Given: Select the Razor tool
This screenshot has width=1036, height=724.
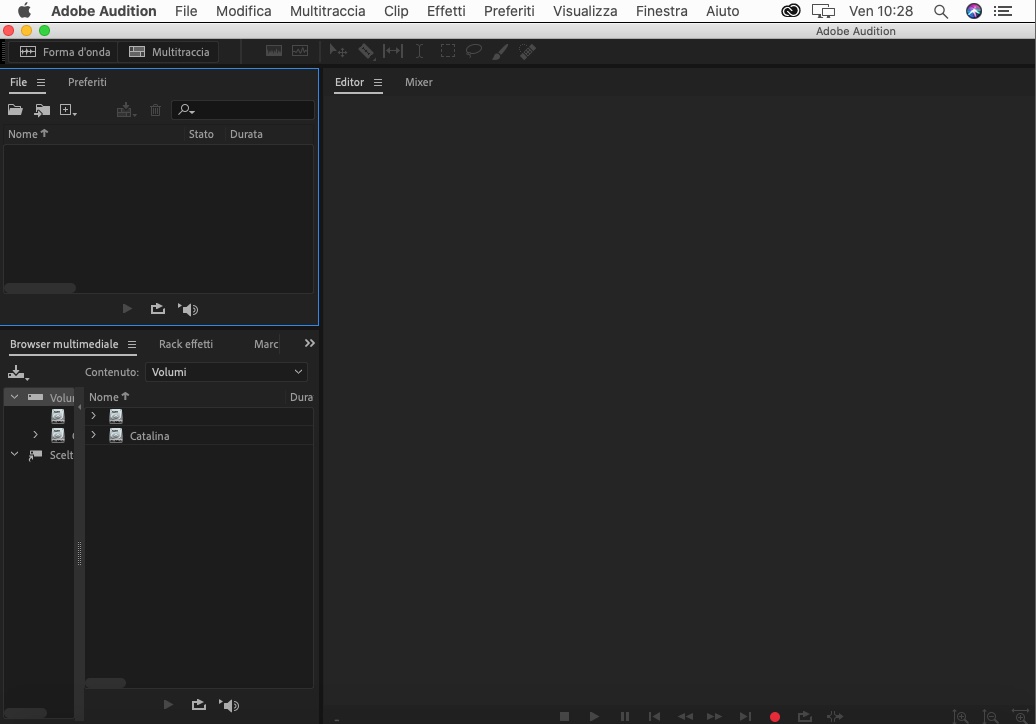Looking at the screenshot, I should (x=365, y=52).
